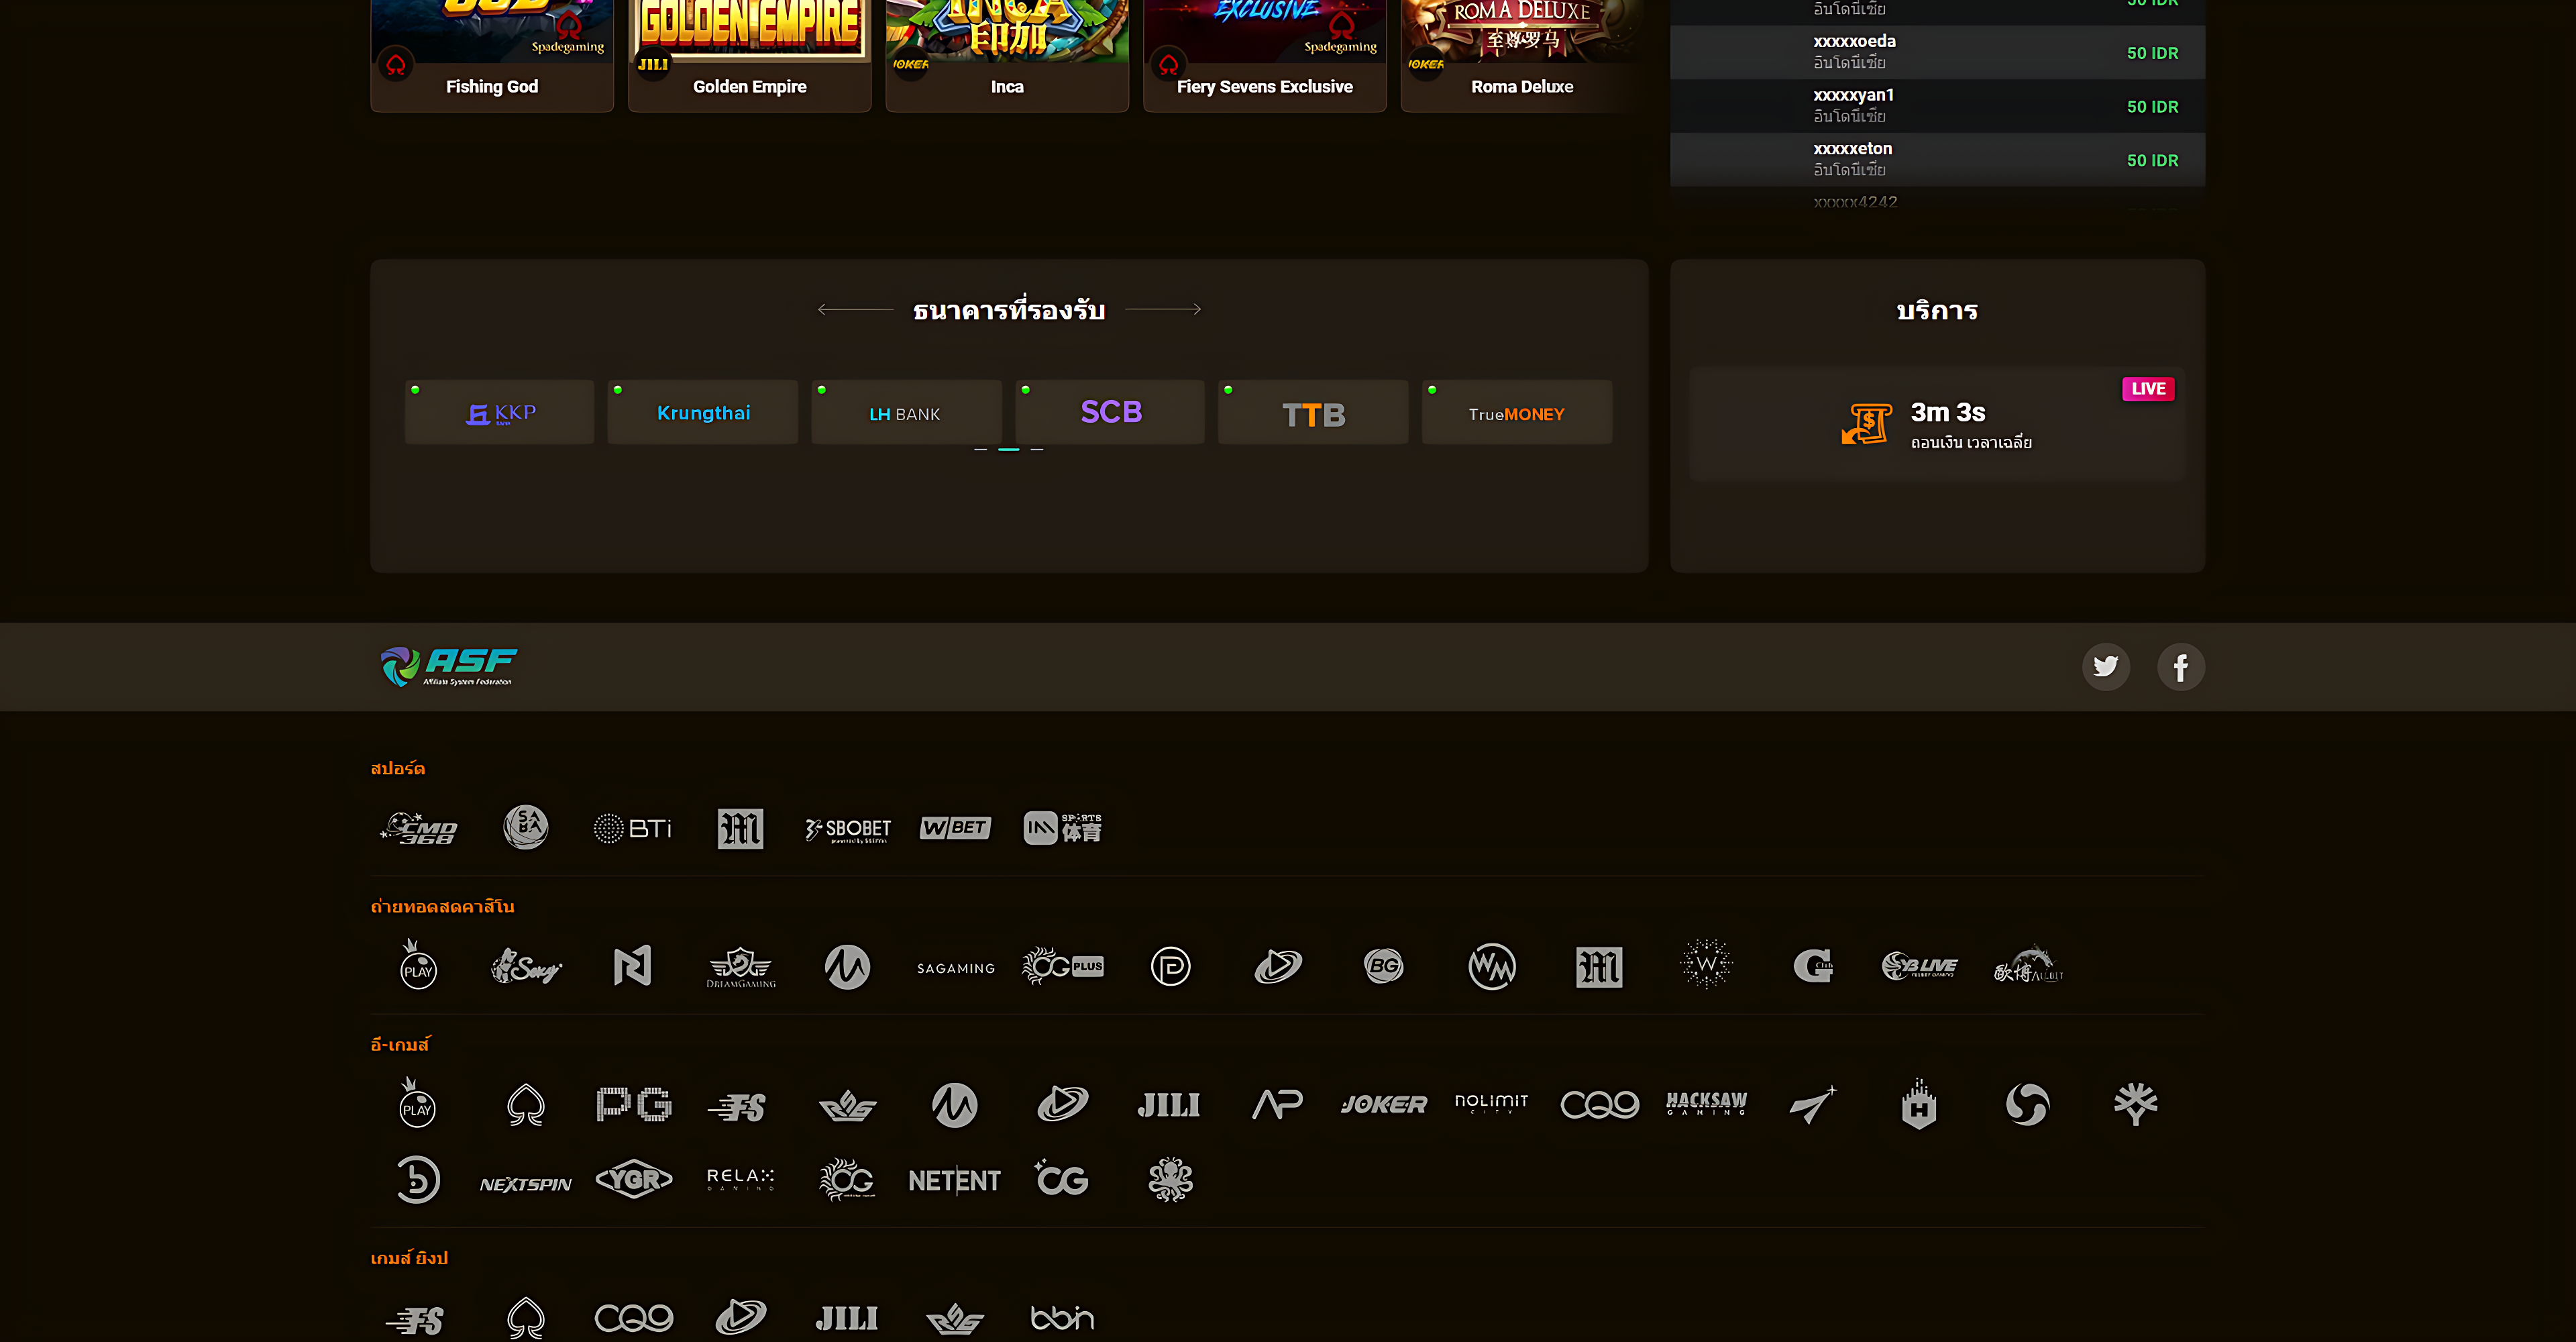The height and width of the screenshot is (1342, 2576).
Task: Choose the IN Sports provider logo
Action: point(1062,828)
